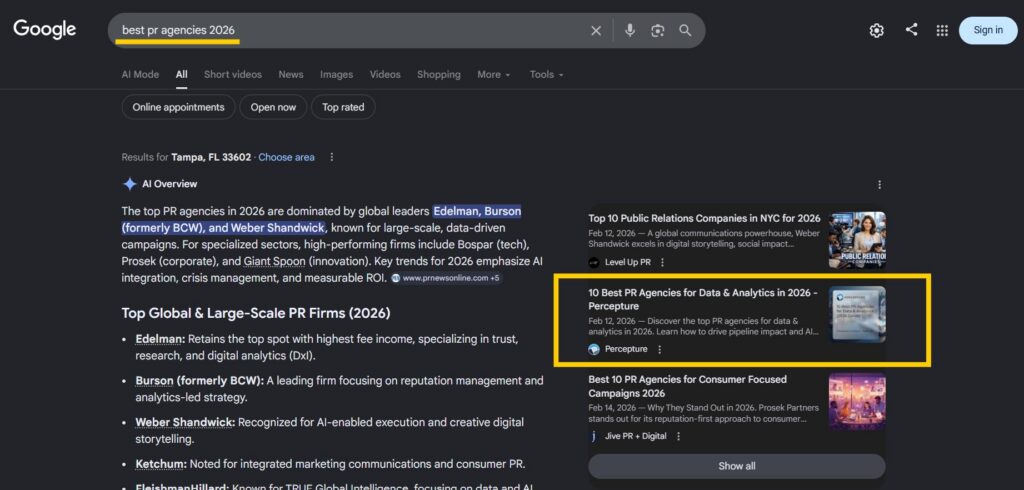Click the AI Overview sparkle icon

click(x=129, y=184)
